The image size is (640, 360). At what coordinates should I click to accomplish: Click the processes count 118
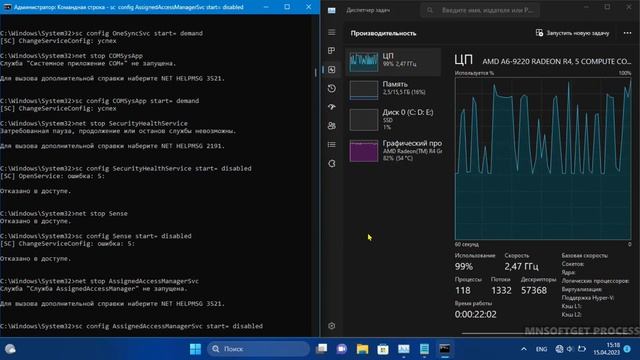(x=462, y=290)
